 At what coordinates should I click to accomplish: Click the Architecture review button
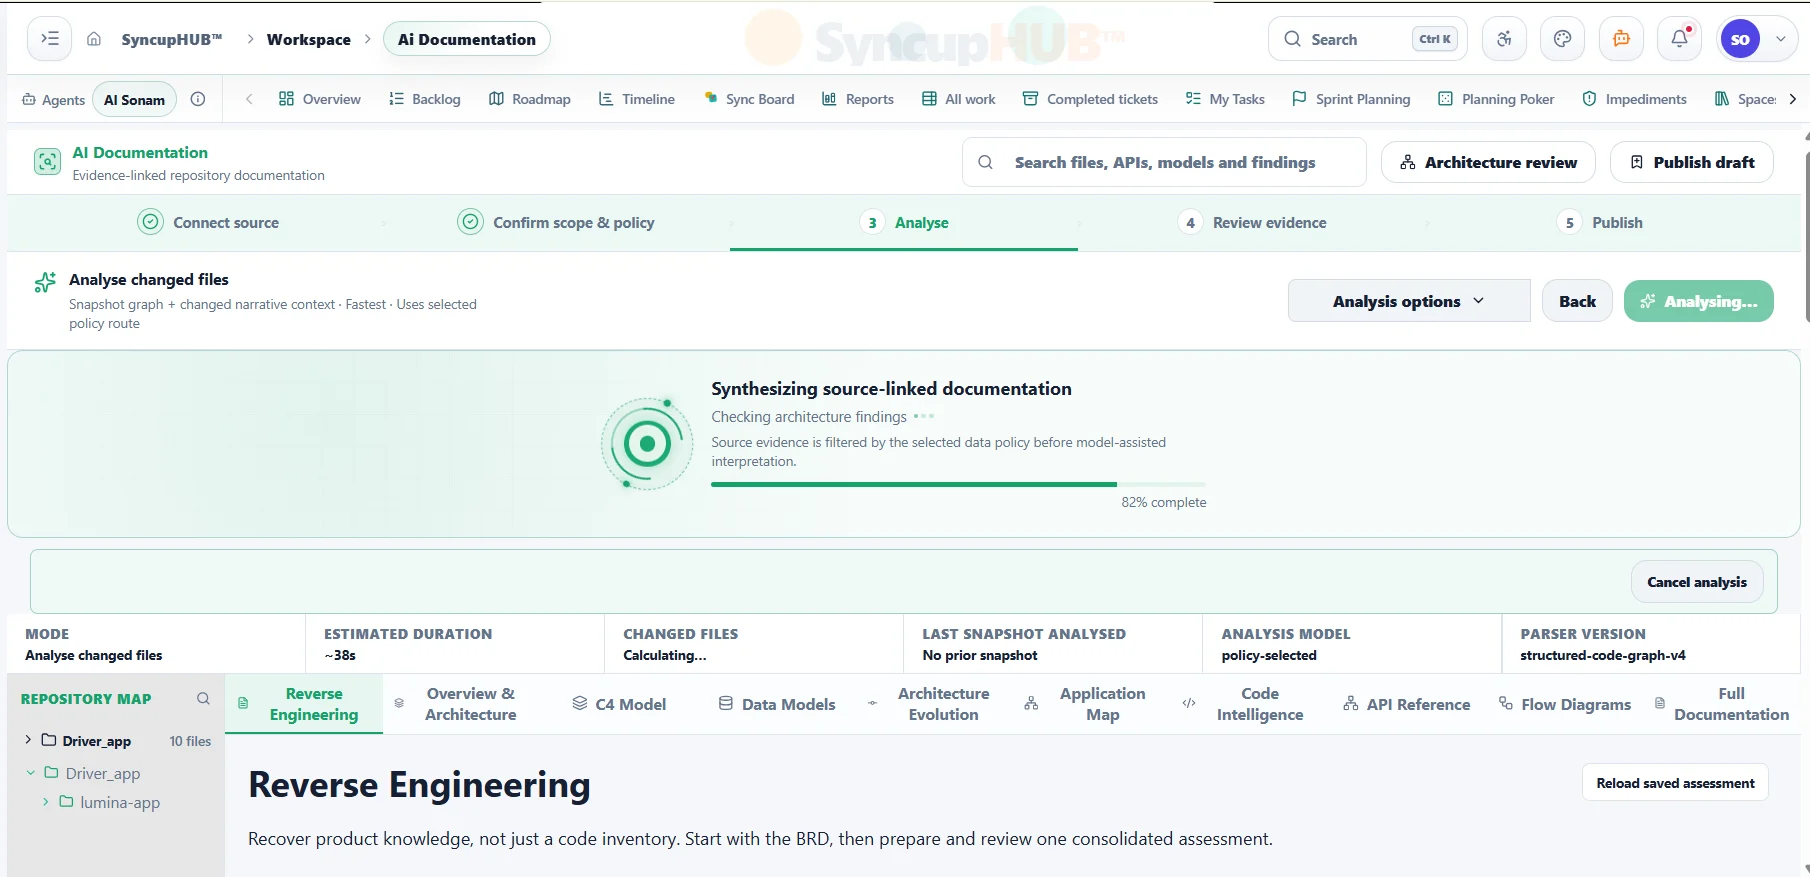(1488, 162)
